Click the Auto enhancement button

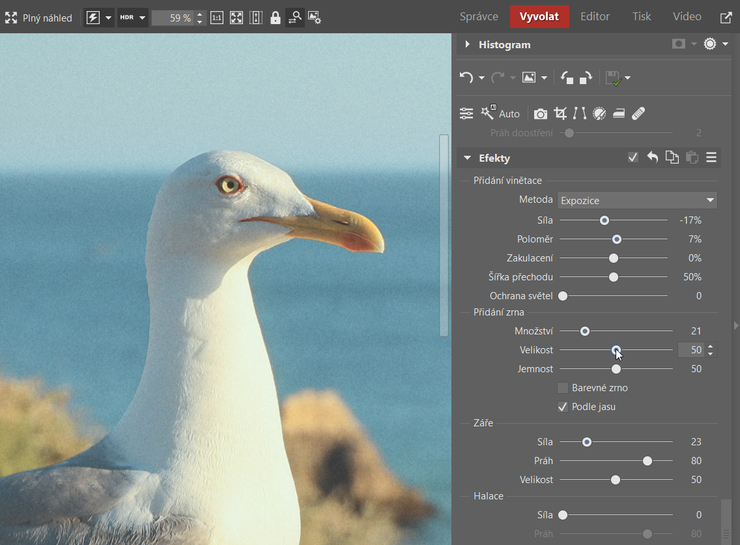click(x=500, y=114)
